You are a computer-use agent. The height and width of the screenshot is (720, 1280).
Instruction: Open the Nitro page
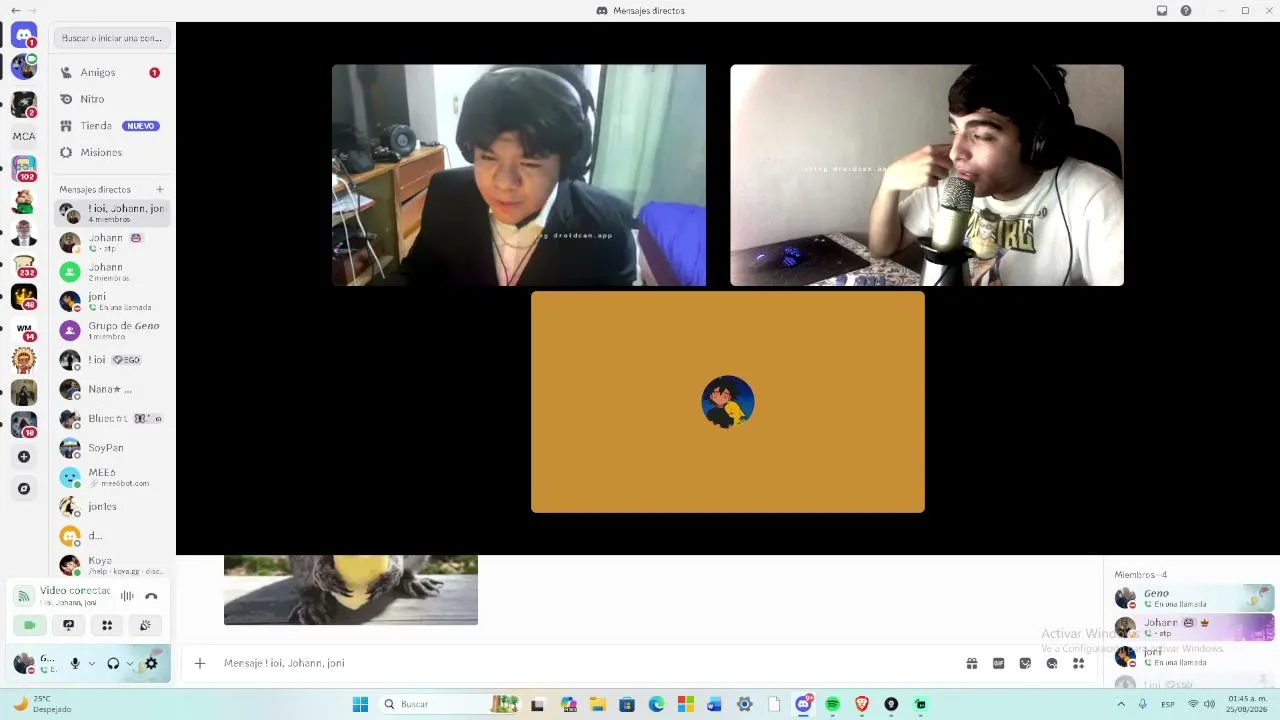[x=112, y=99]
